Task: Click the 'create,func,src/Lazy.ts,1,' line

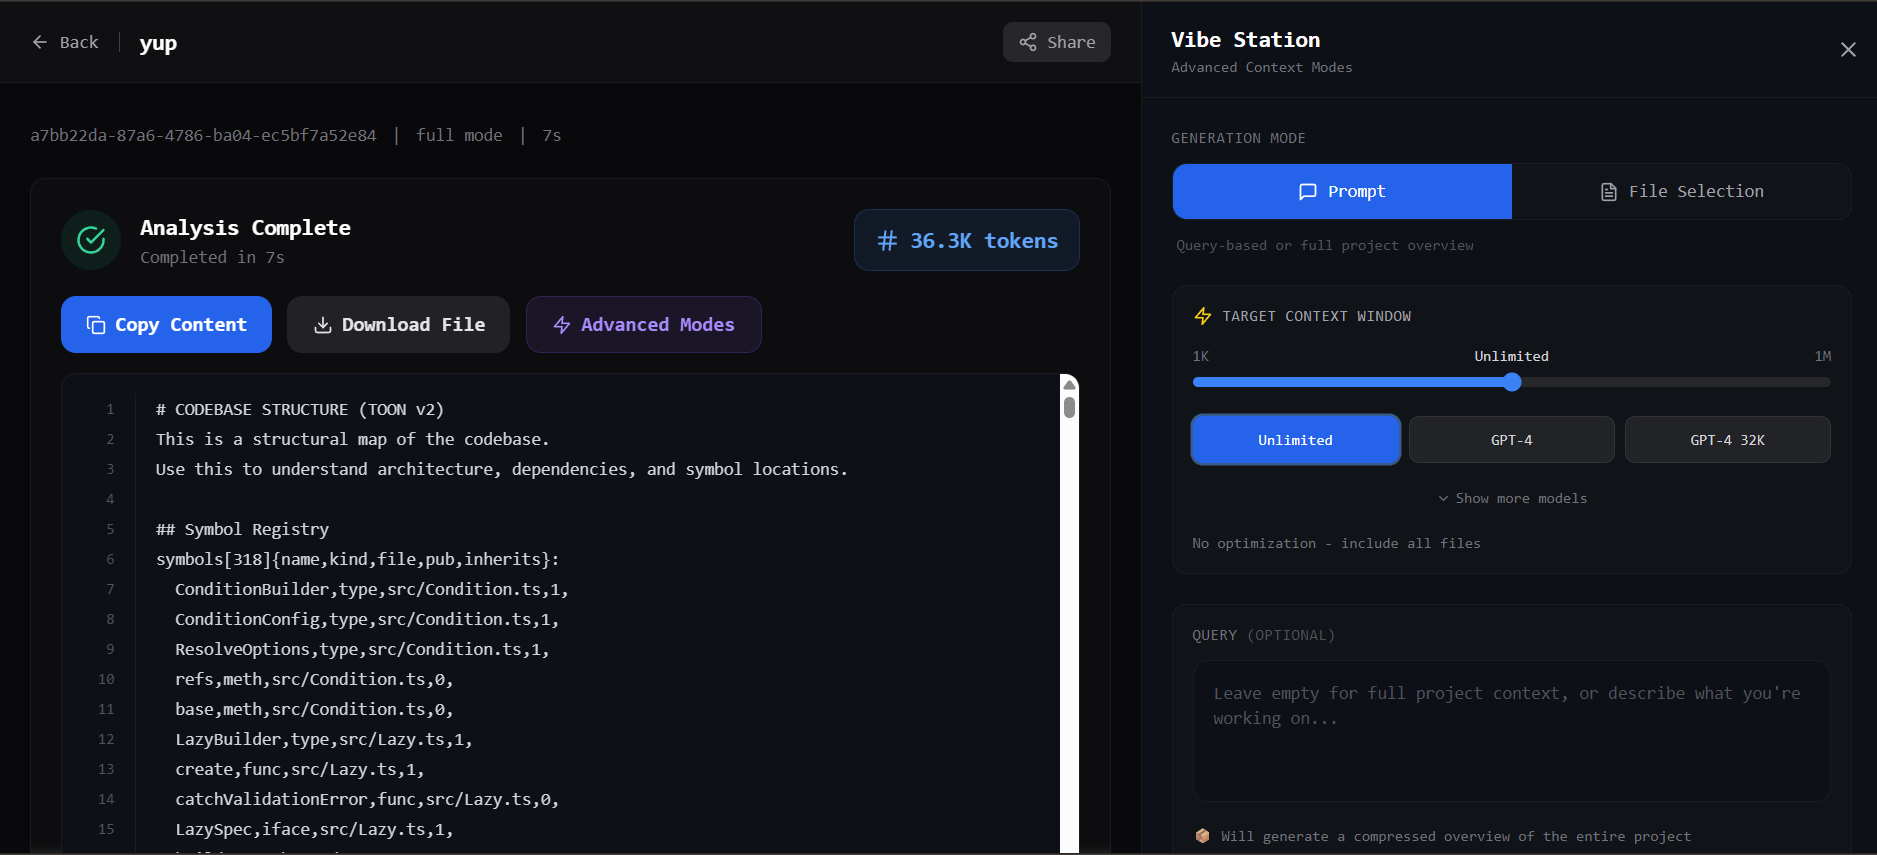Action: tap(300, 769)
